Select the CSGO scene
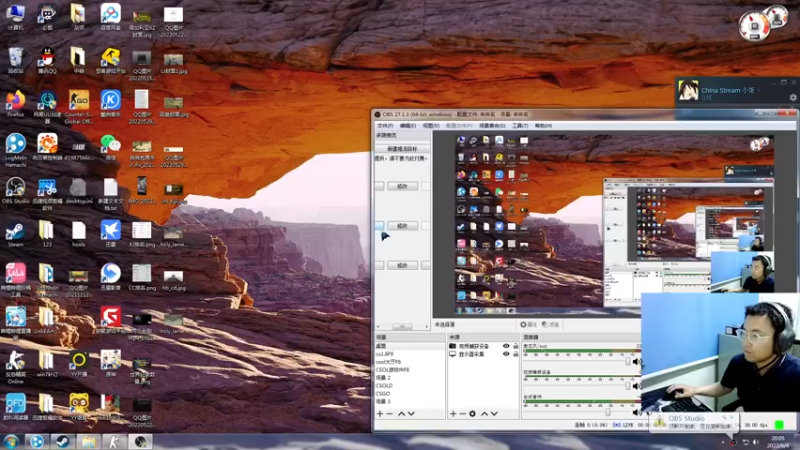 (410, 393)
